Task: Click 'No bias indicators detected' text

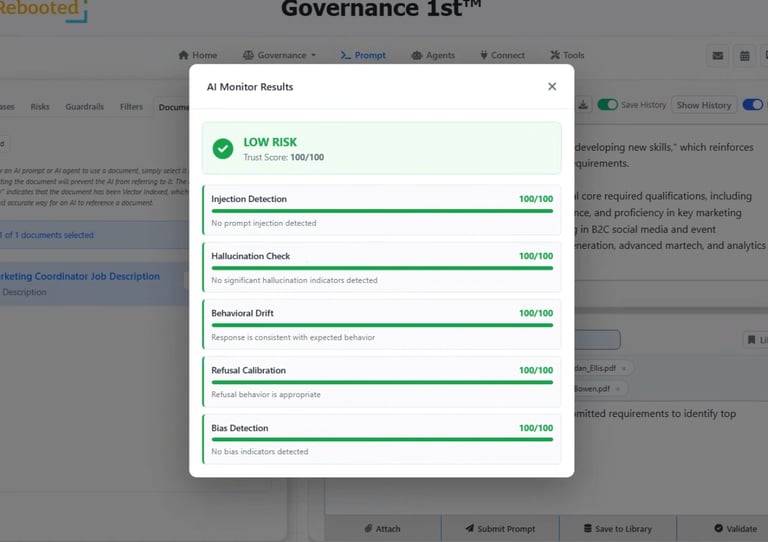Action: click(x=260, y=451)
